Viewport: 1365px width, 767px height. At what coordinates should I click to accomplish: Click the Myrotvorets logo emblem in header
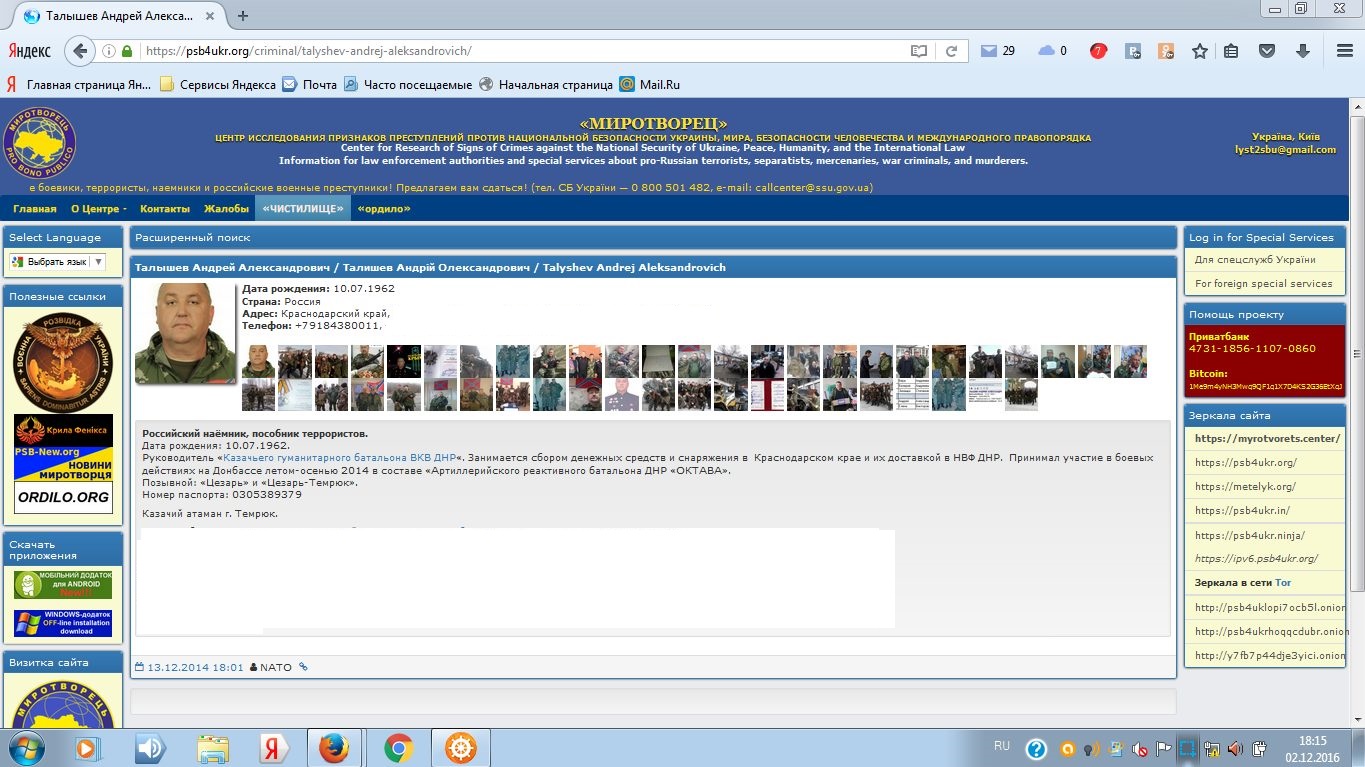click(x=40, y=143)
